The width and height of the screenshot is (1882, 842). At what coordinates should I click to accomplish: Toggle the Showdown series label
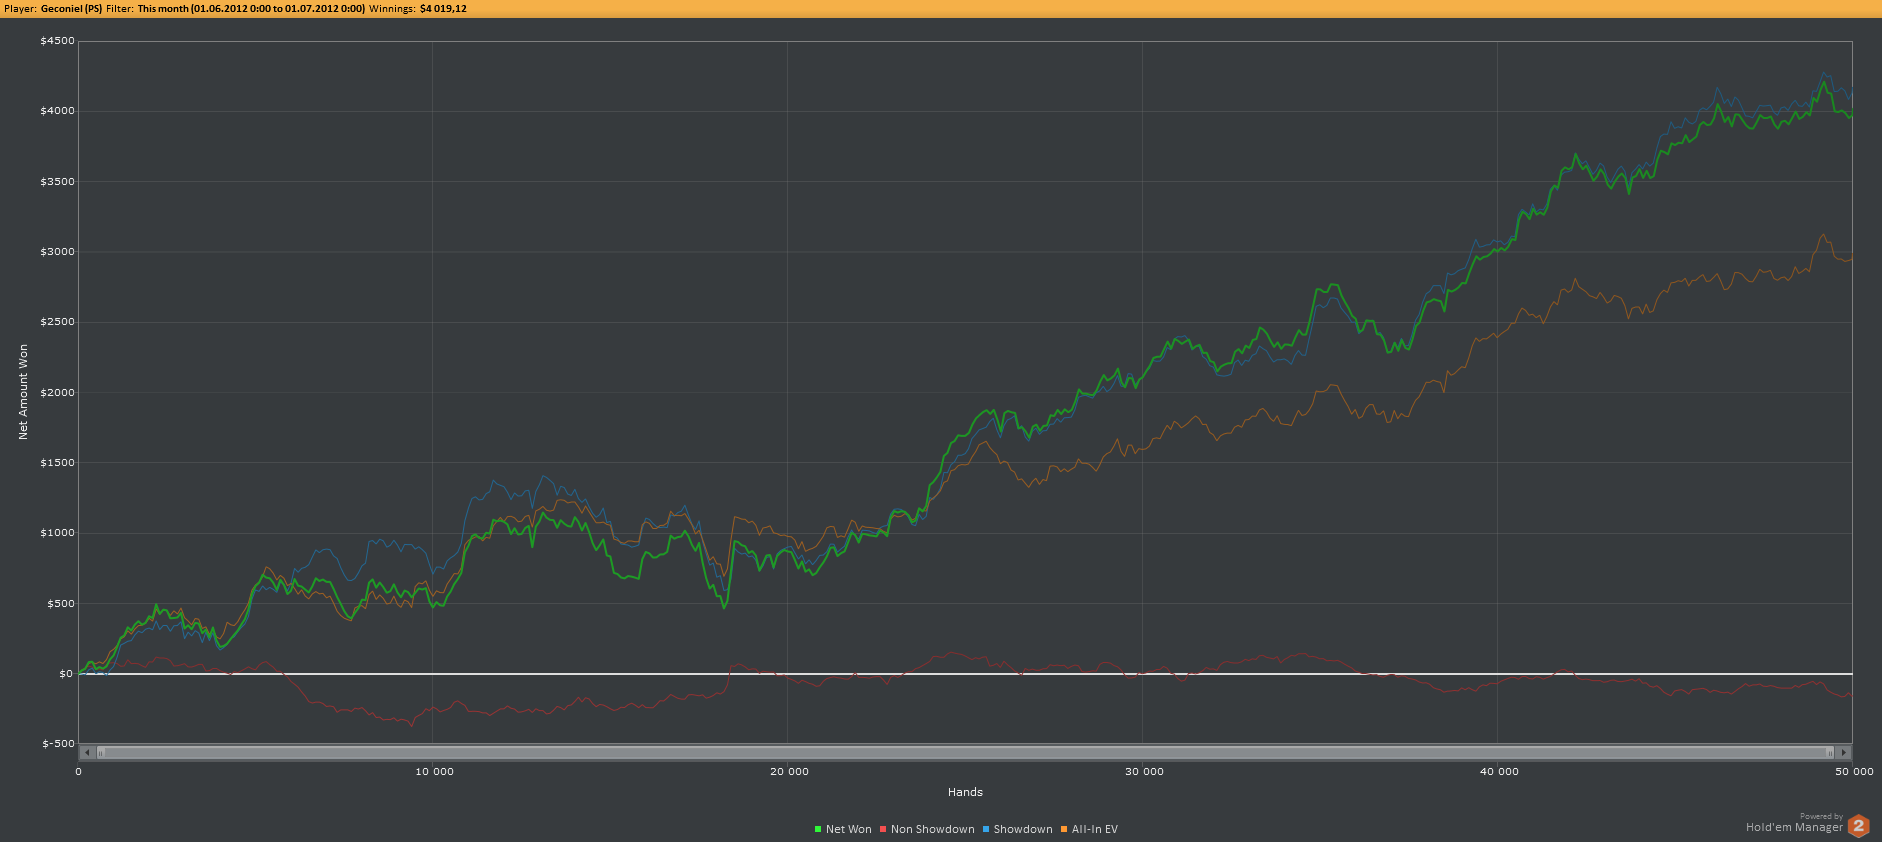(1022, 829)
